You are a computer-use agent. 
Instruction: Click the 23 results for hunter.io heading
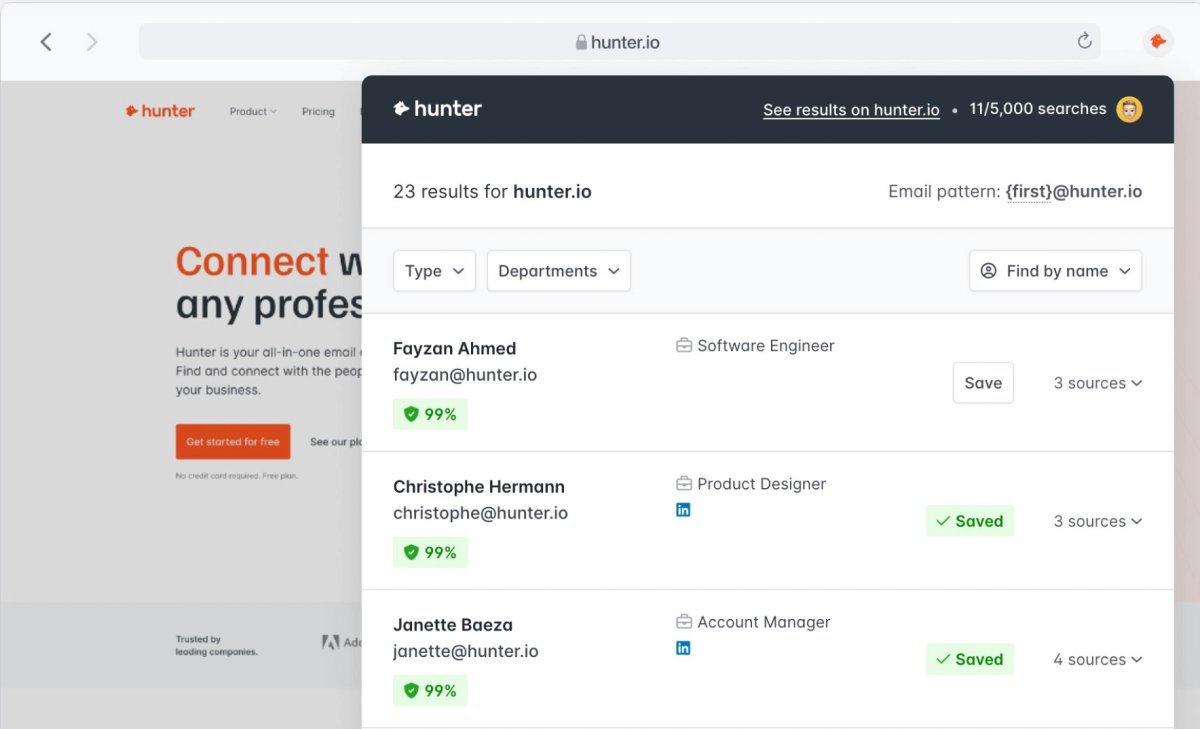click(492, 191)
